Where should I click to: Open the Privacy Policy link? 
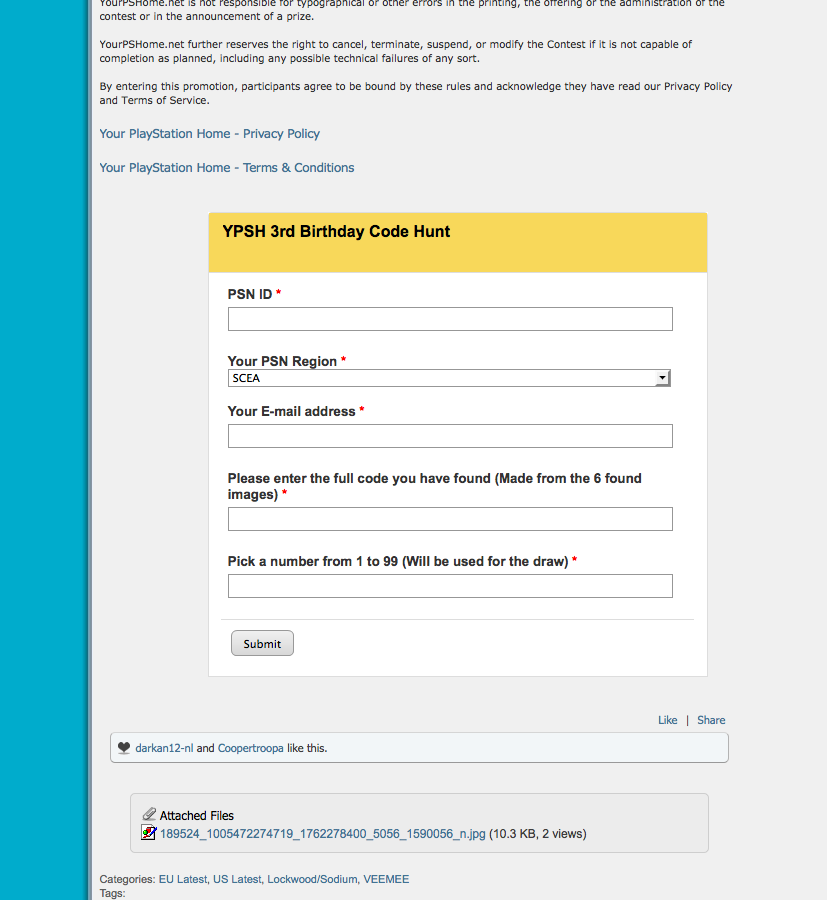(x=209, y=134)
